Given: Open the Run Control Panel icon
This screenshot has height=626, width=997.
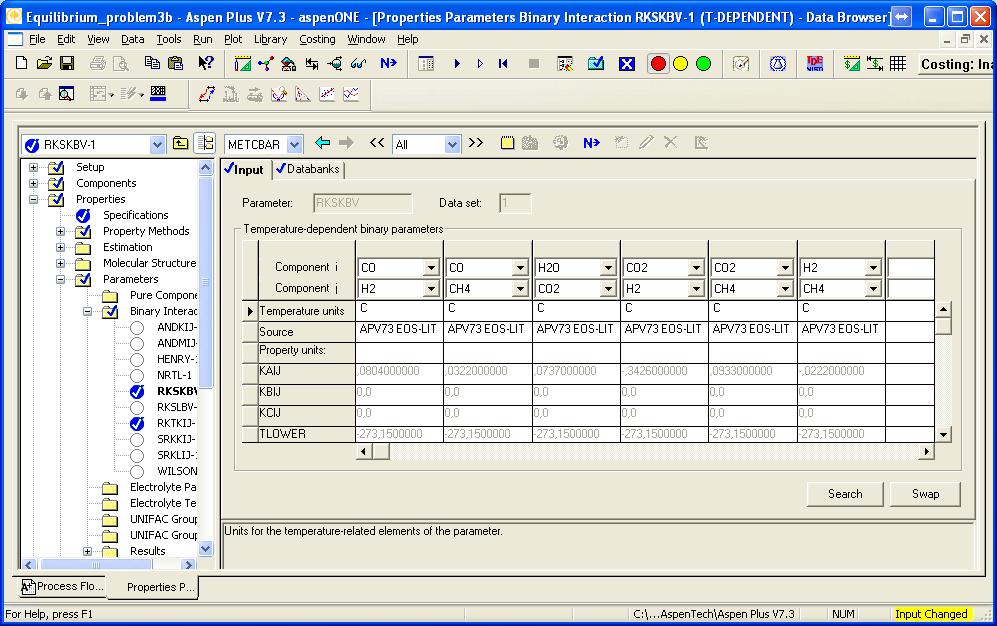Looking at the screenshot, I should [426, 64].
